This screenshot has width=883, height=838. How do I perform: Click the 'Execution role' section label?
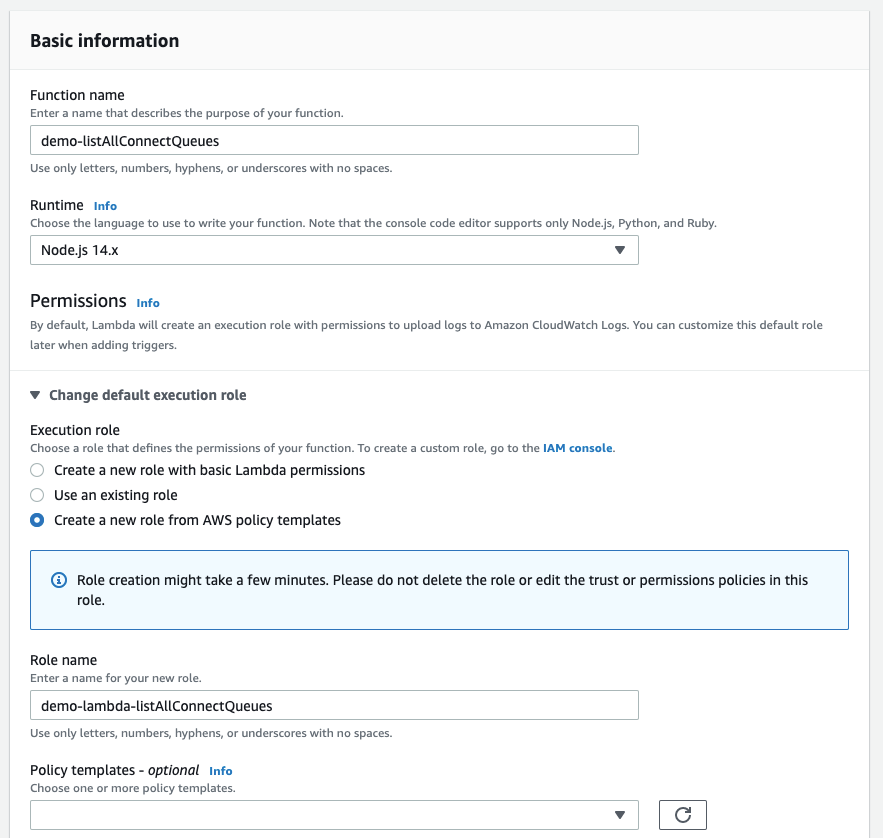75,430
